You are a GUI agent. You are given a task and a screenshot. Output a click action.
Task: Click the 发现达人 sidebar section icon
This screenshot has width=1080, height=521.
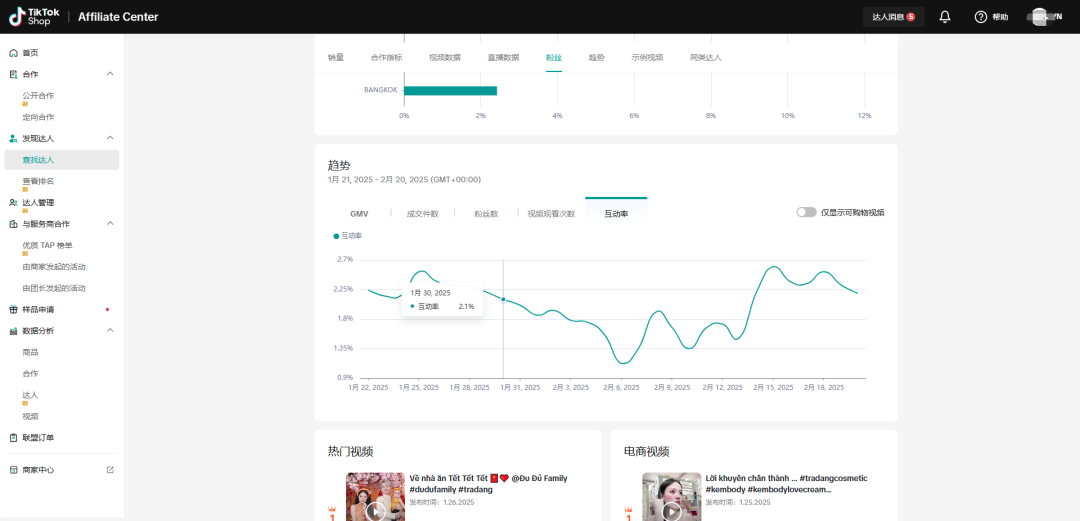[13, 139]
